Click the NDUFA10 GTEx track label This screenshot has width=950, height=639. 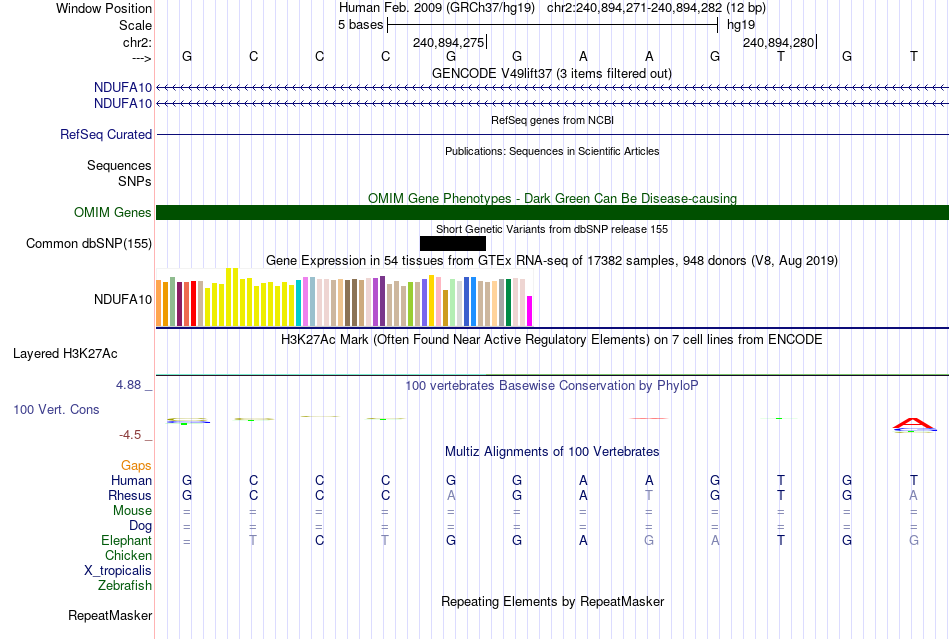click(122, 299)
